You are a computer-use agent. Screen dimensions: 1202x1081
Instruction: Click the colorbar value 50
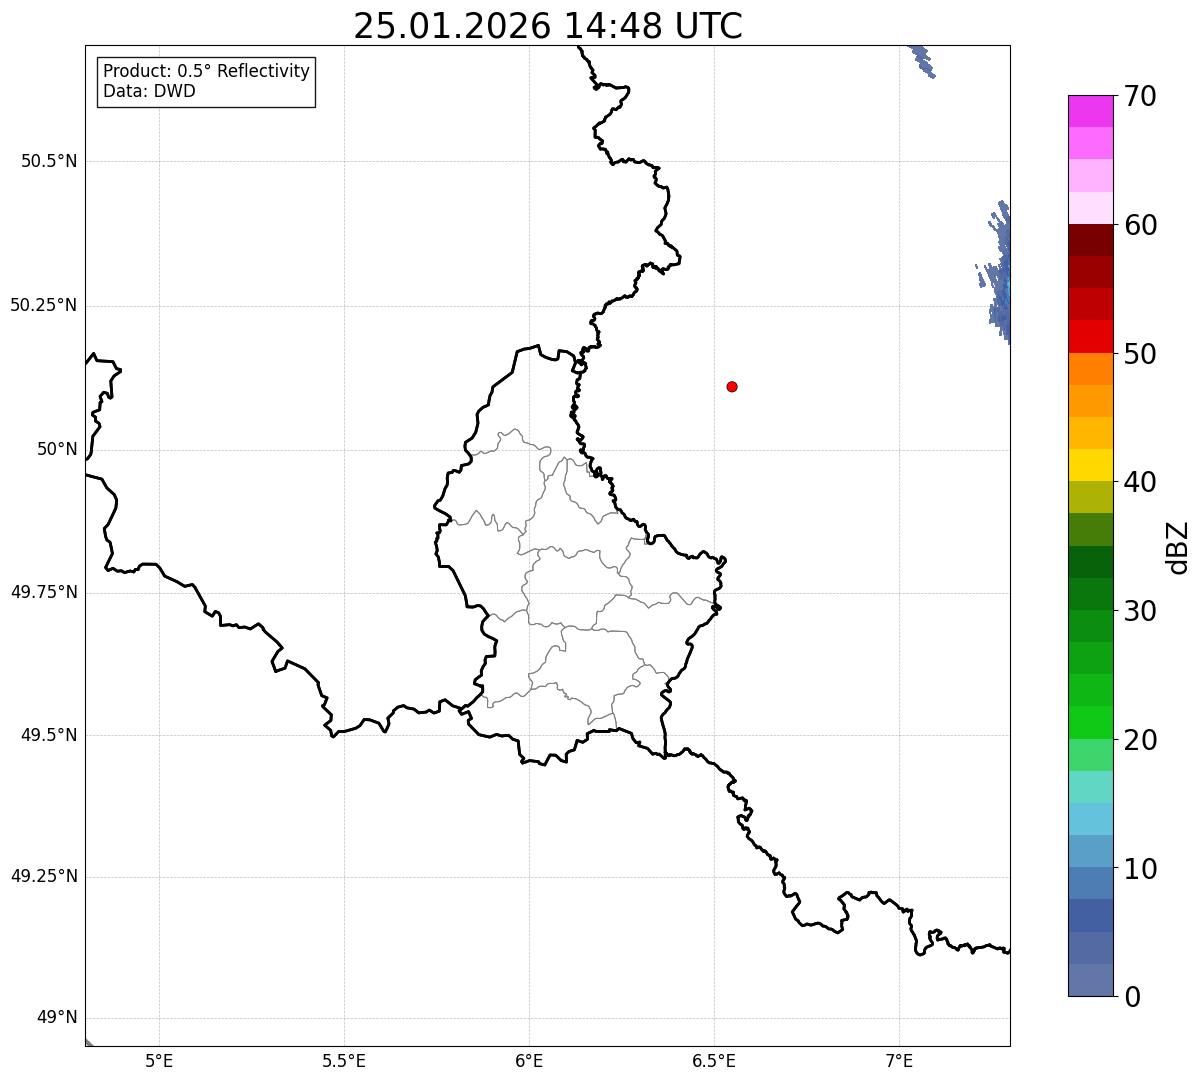pos(1140,354)
